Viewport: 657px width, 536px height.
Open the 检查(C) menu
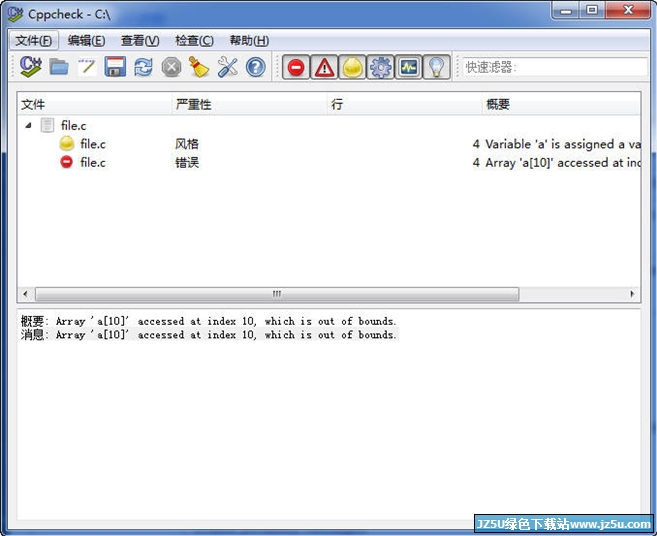click(194, 41)
